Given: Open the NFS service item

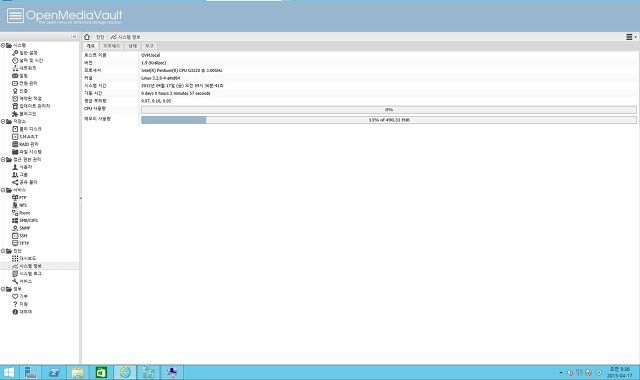Looking at the screenshot, I should click(19, 205).
